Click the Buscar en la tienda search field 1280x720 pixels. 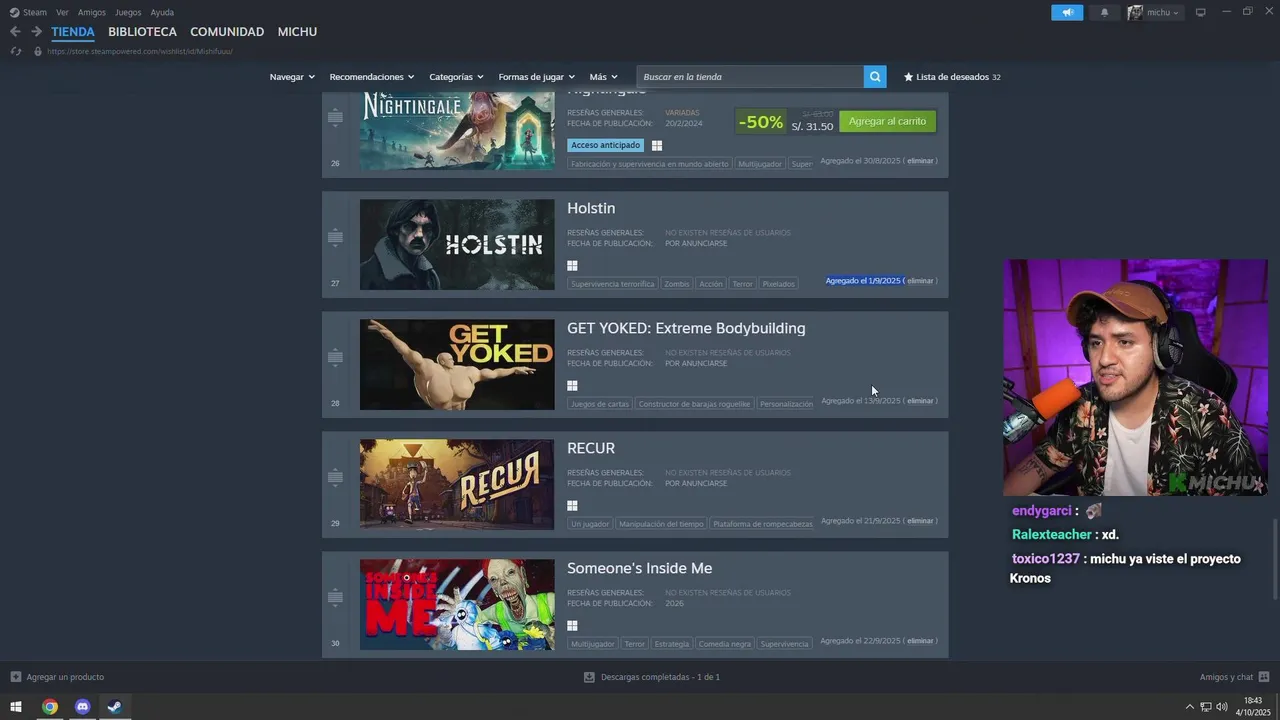click(750, 77)
